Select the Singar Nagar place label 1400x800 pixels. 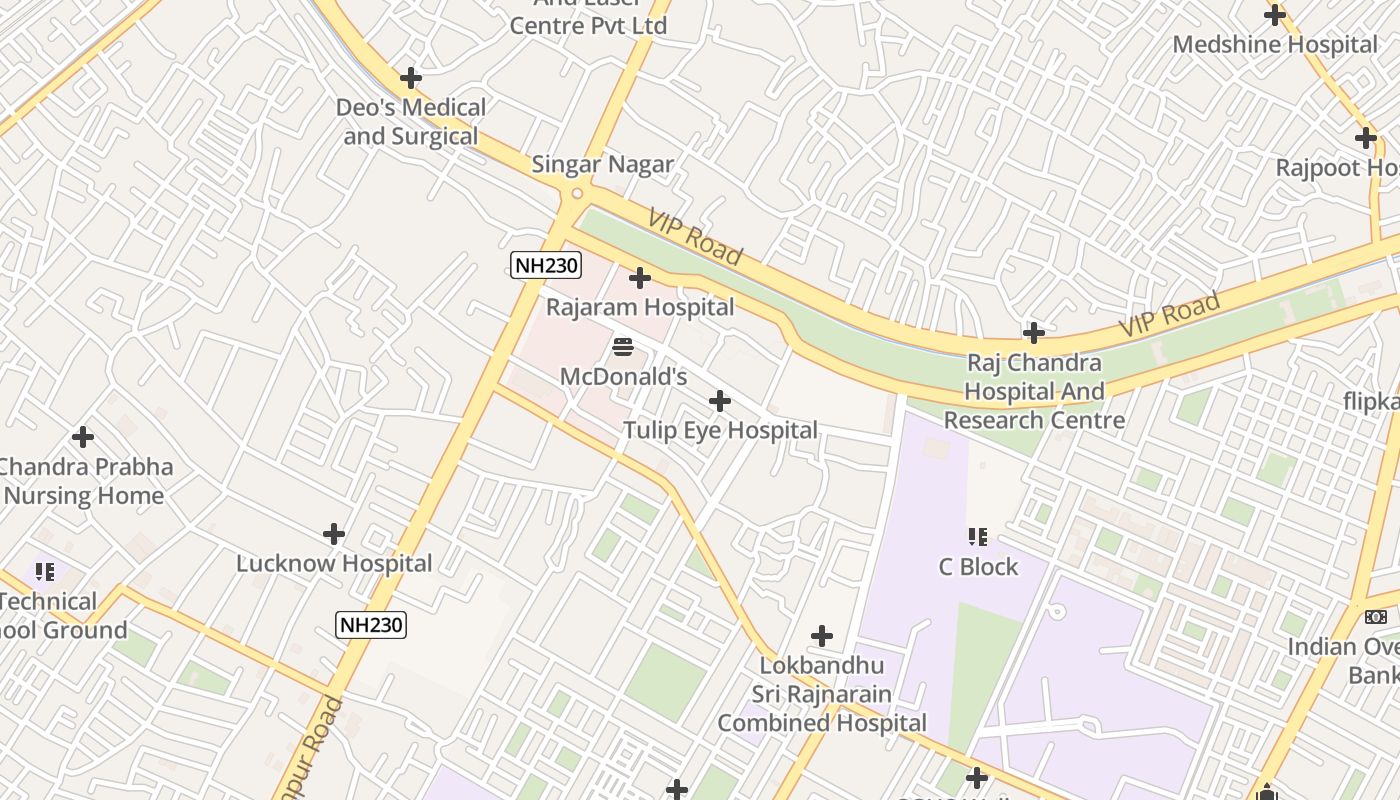click(603, 165)
